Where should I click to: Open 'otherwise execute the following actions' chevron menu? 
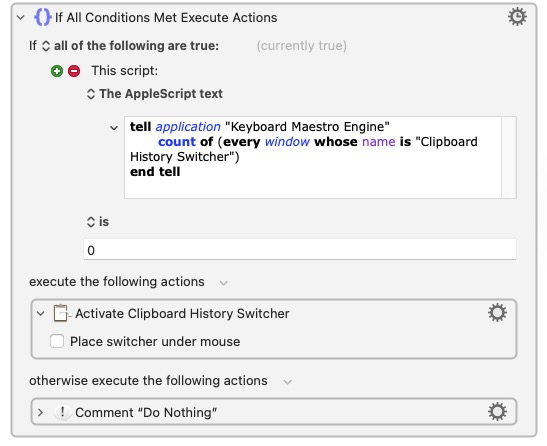(287, 381)
